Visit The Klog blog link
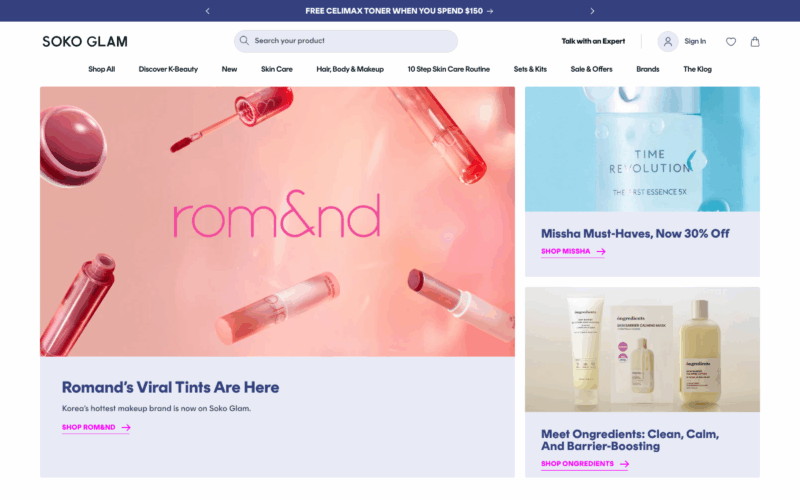Viewport: 800px width, 500px height. [x=697, y=69]
